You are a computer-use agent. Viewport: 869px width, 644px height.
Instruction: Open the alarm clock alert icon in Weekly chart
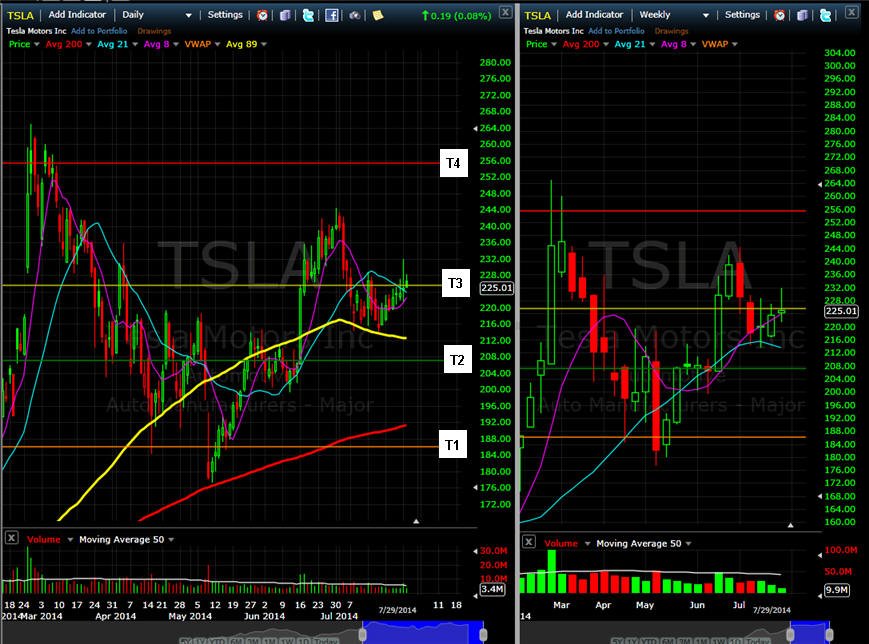[779, 15]
